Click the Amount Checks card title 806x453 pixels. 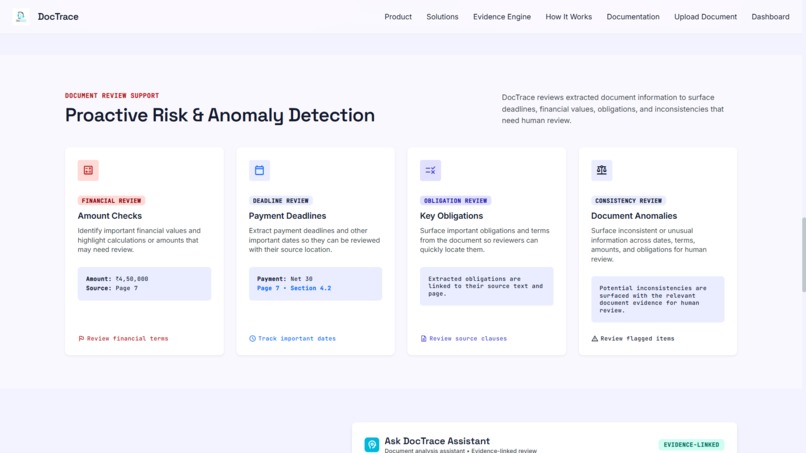tap(109, 216)
